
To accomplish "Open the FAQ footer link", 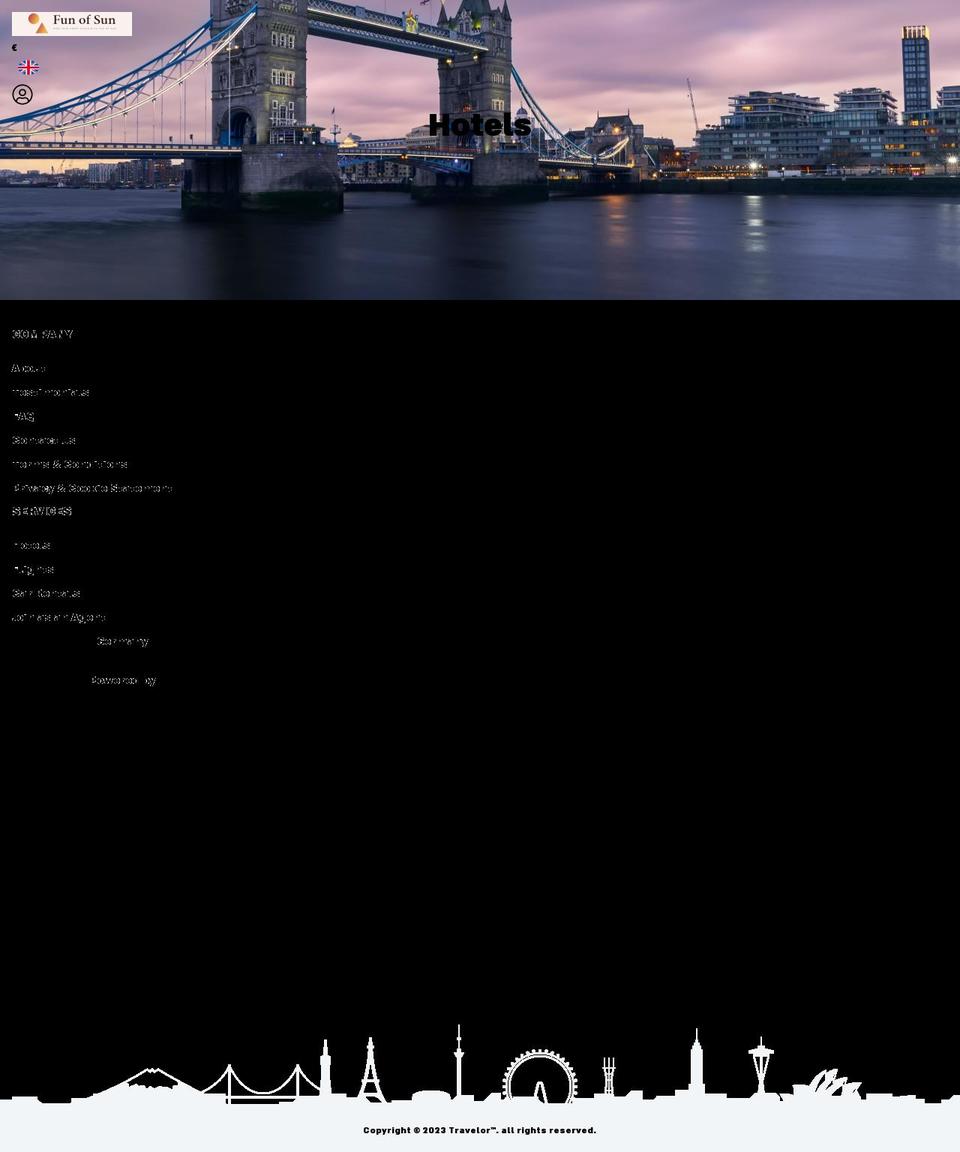I will pos(24,417).
